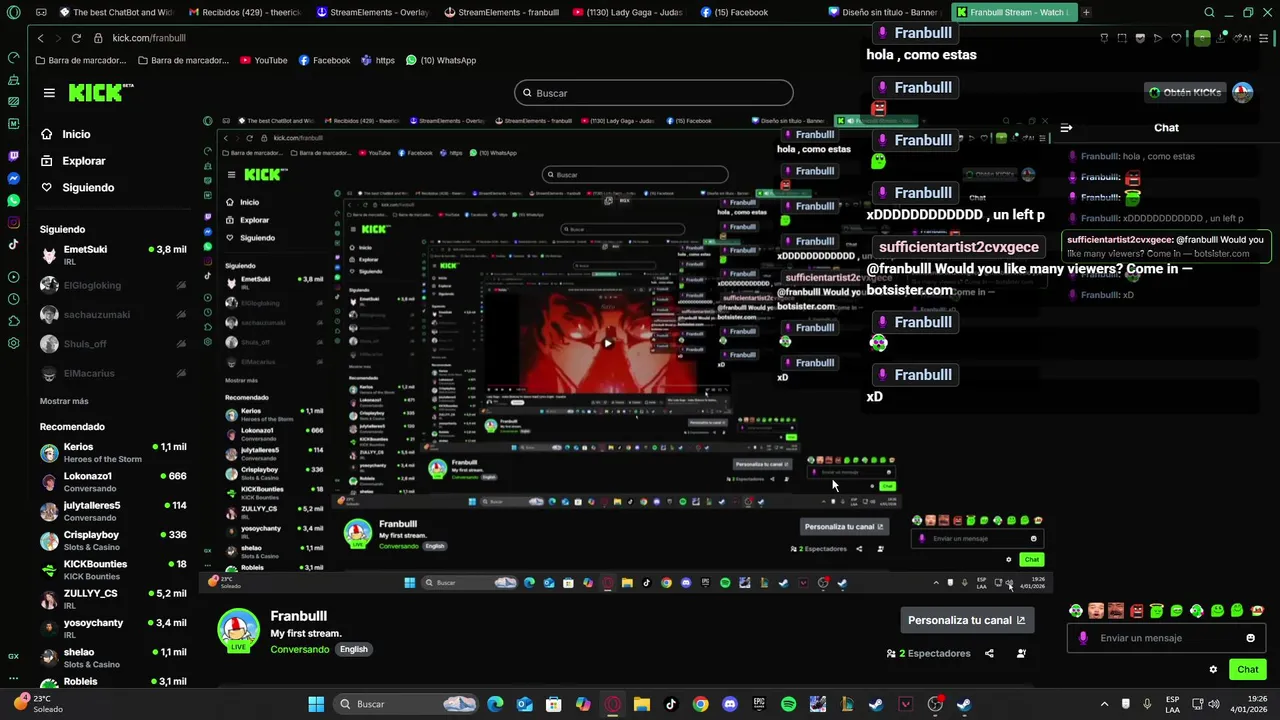Open Instagram in Opera GX sidebar
The image size is (1280, 720).
[x=13, y=223]
